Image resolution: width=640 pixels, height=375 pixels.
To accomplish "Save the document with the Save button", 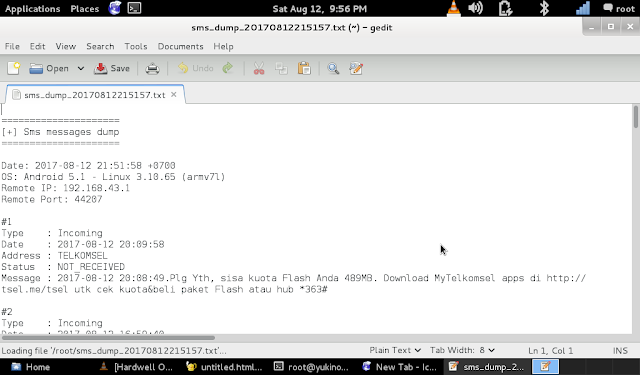I will [112, 68].
